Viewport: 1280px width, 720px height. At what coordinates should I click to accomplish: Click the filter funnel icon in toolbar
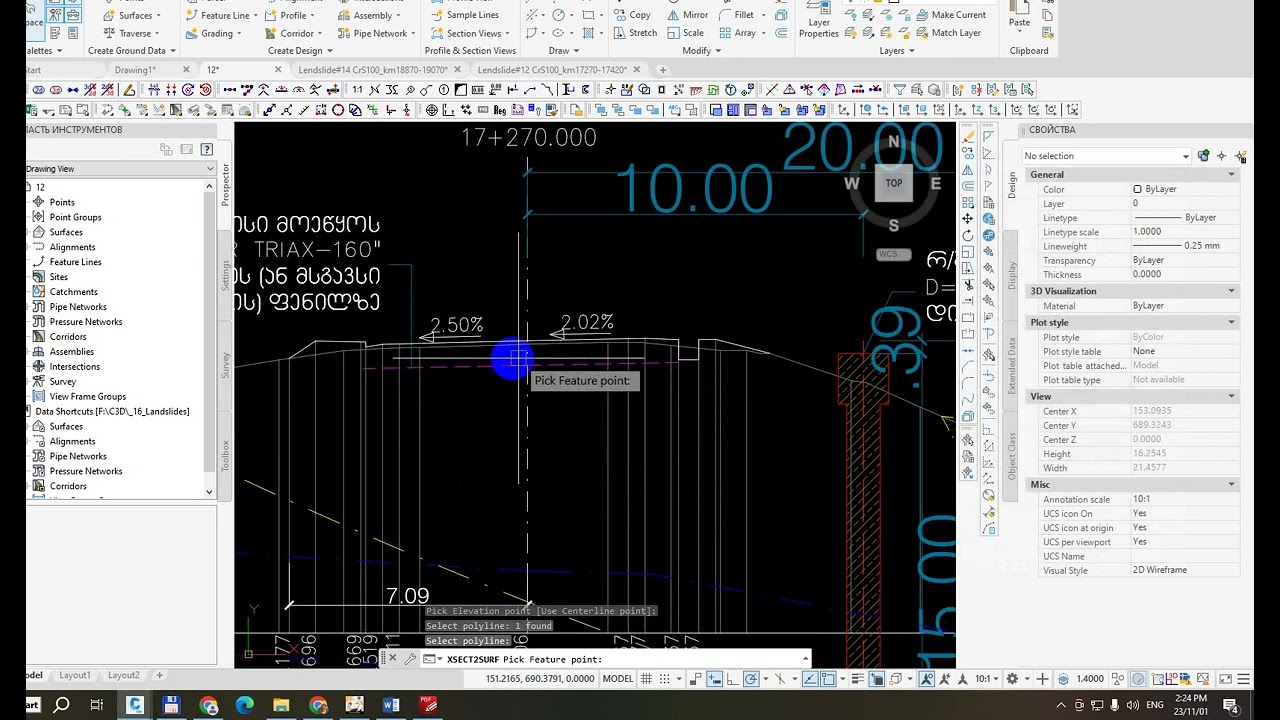(x=899, y=90)
